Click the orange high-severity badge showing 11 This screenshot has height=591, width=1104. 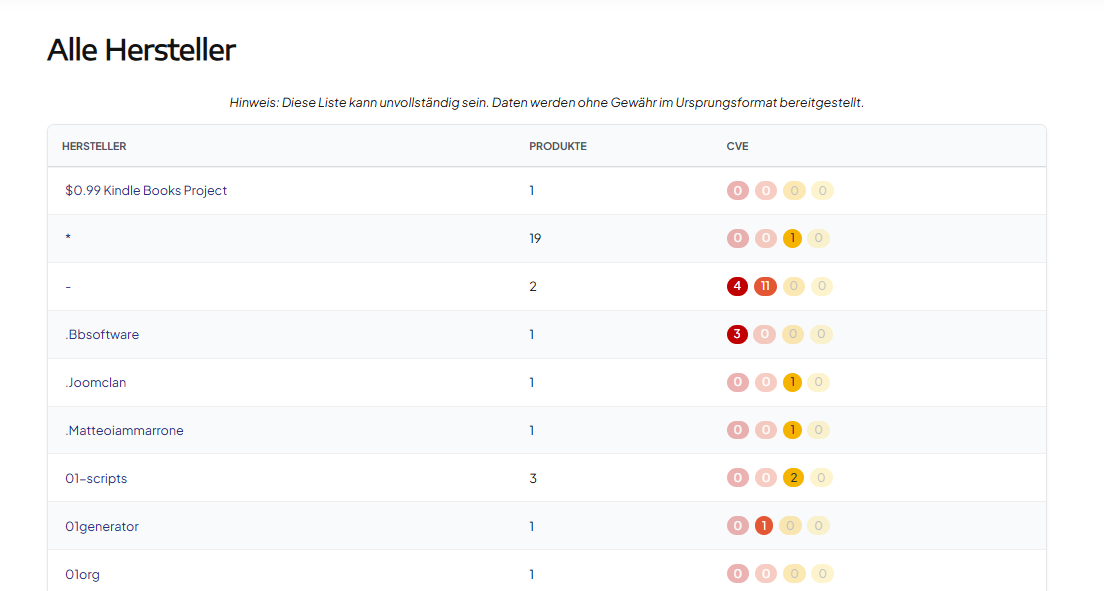pos(765,286)
